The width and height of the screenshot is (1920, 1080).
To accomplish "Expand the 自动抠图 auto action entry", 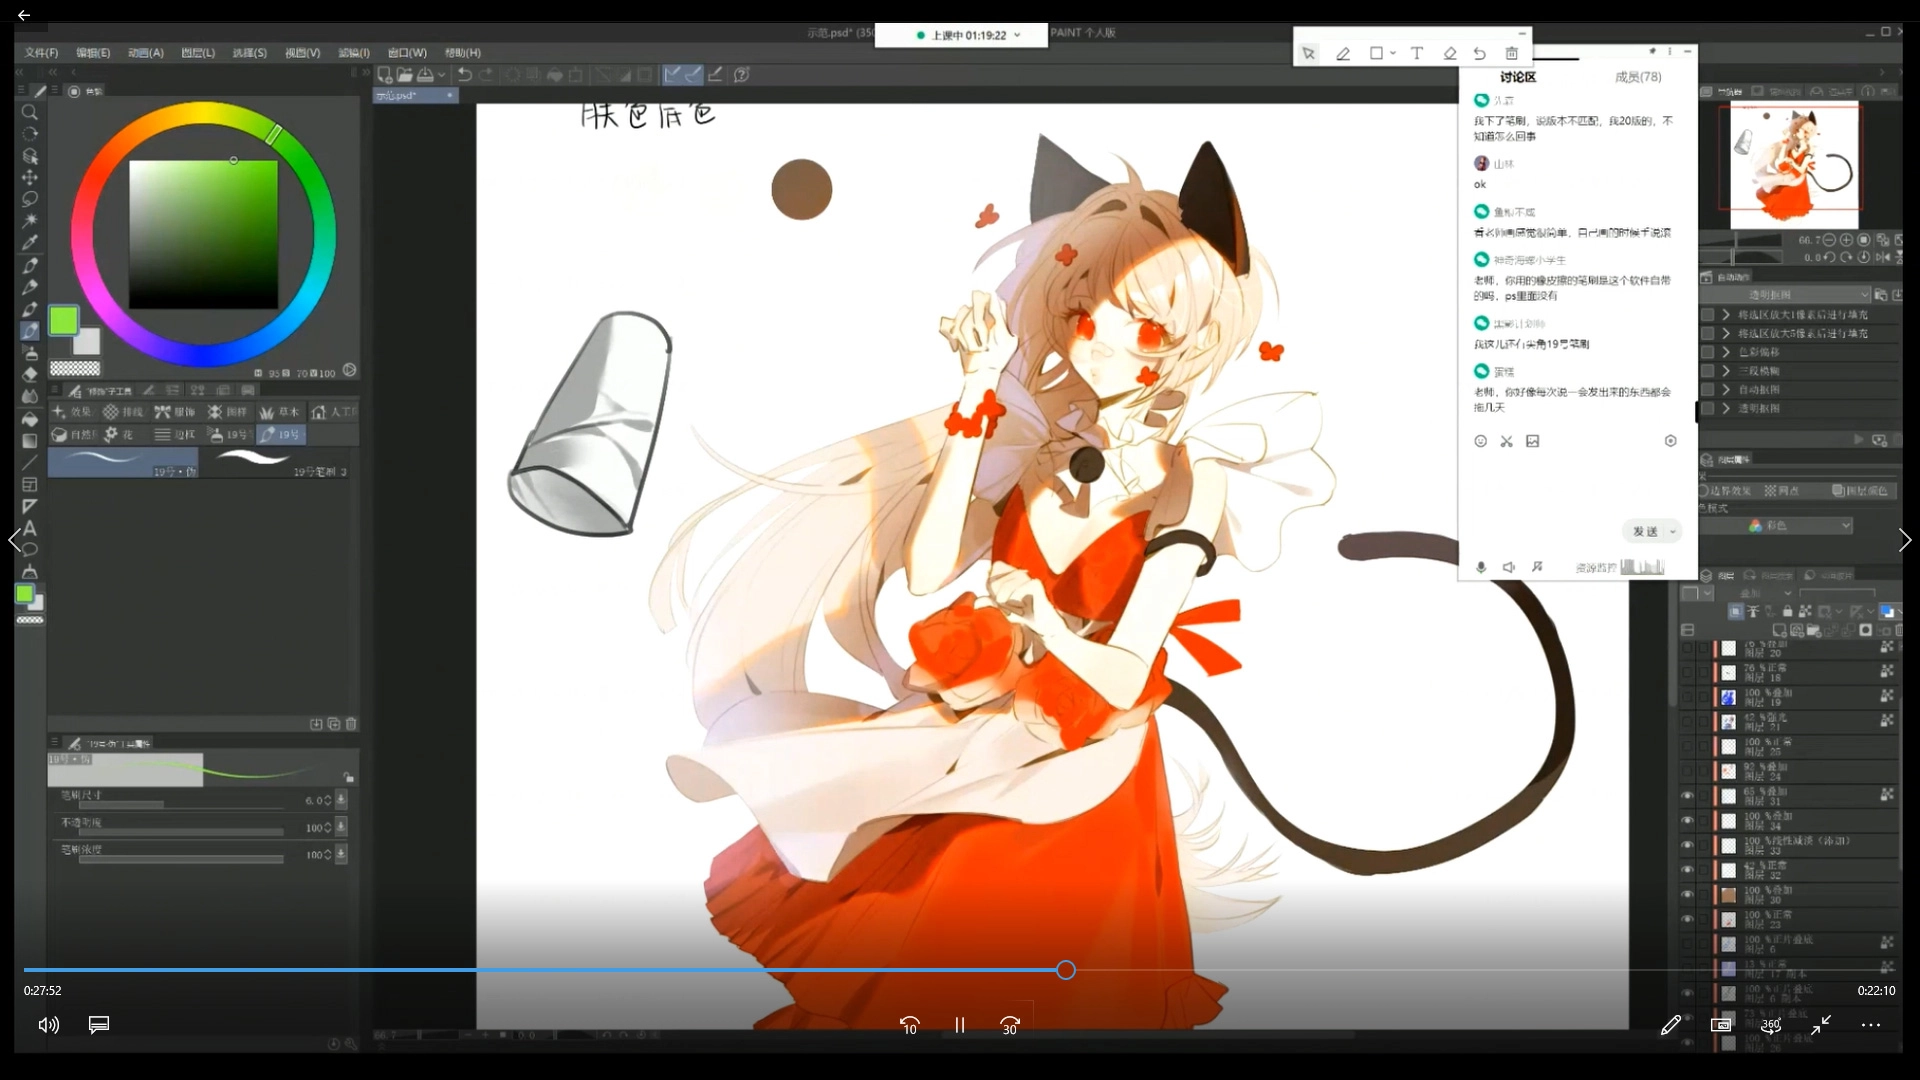I will [x=1727, y=390].
